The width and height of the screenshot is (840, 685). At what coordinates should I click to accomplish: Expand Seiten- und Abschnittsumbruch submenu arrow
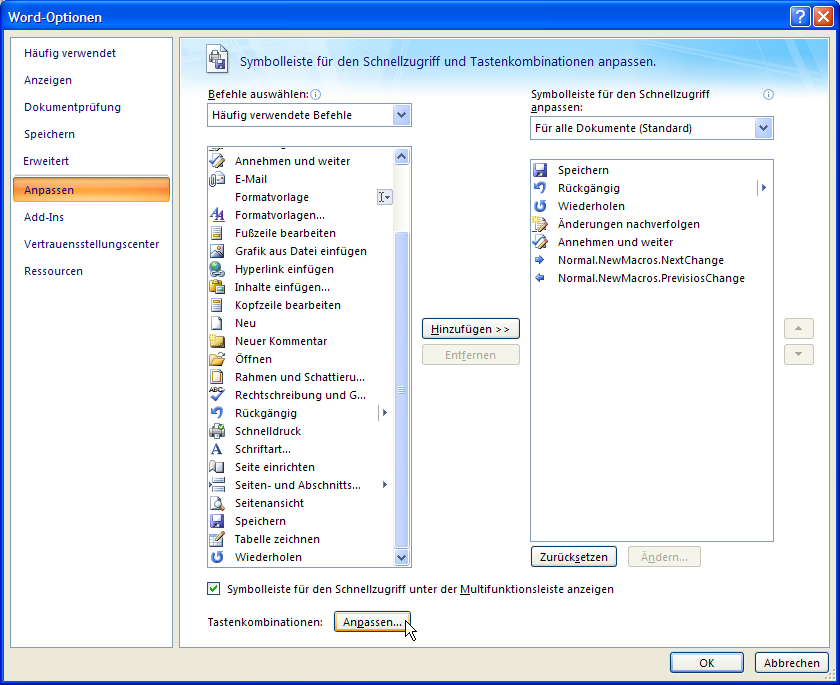[x=385, y=485]
